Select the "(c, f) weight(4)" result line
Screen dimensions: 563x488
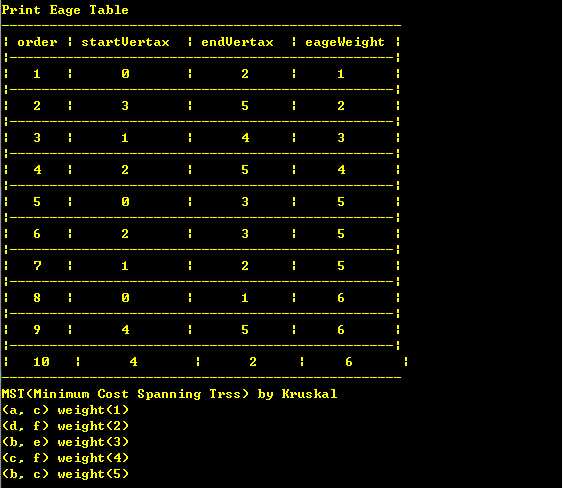[65, 458]
